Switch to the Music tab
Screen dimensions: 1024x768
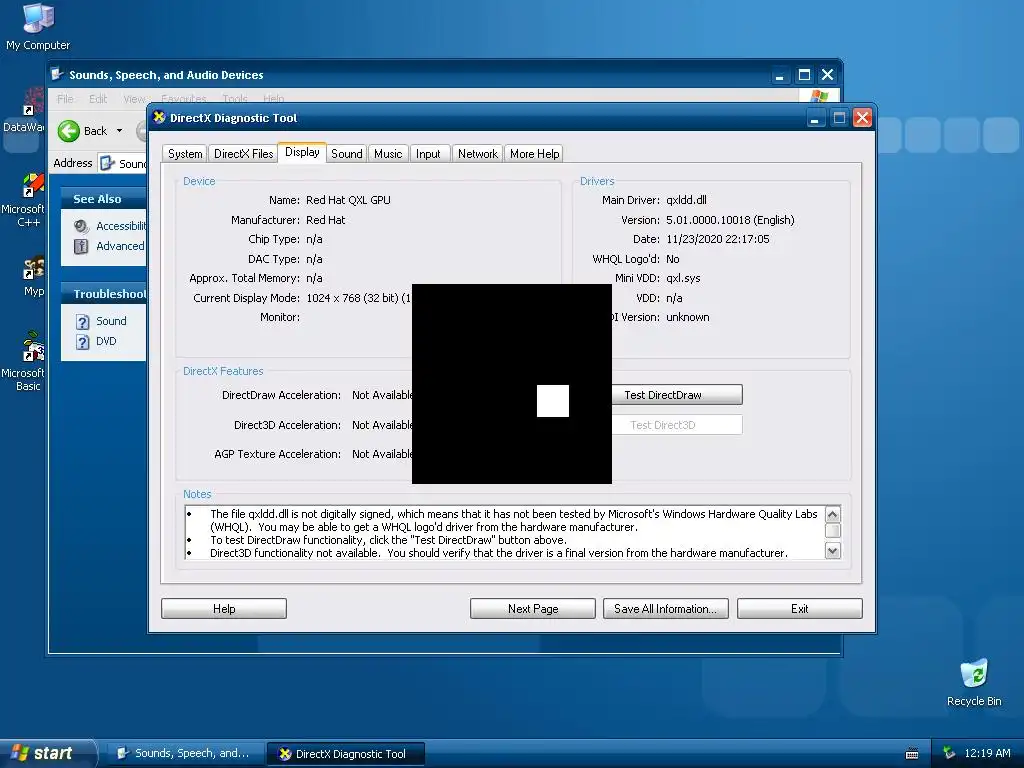pyautogui.click(x=388, y=153)
